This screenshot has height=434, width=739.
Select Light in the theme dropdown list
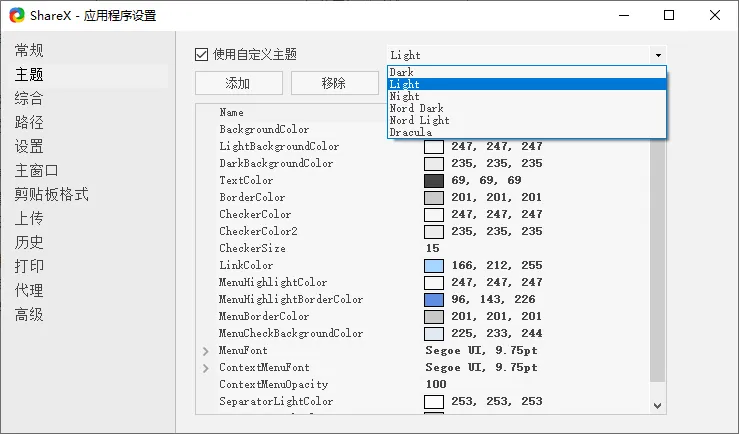(x=527, y=84)
